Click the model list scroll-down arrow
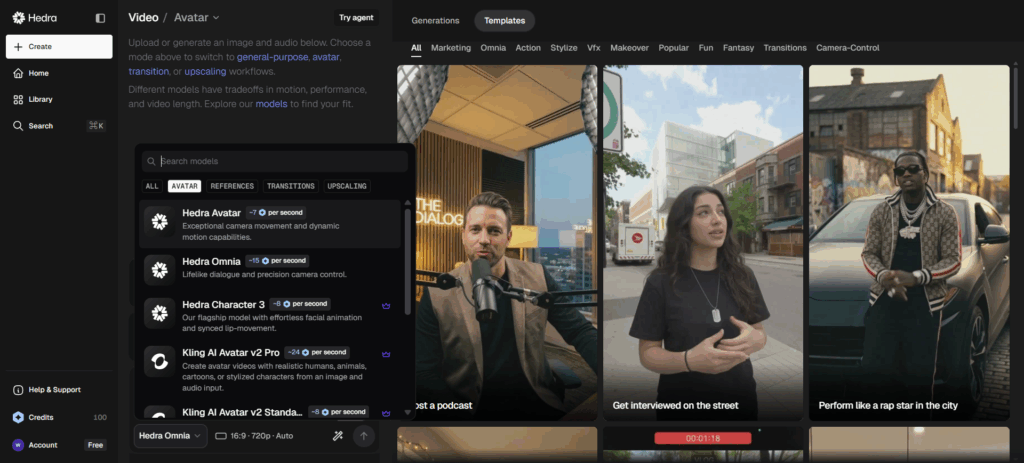 tap(408, 413)
